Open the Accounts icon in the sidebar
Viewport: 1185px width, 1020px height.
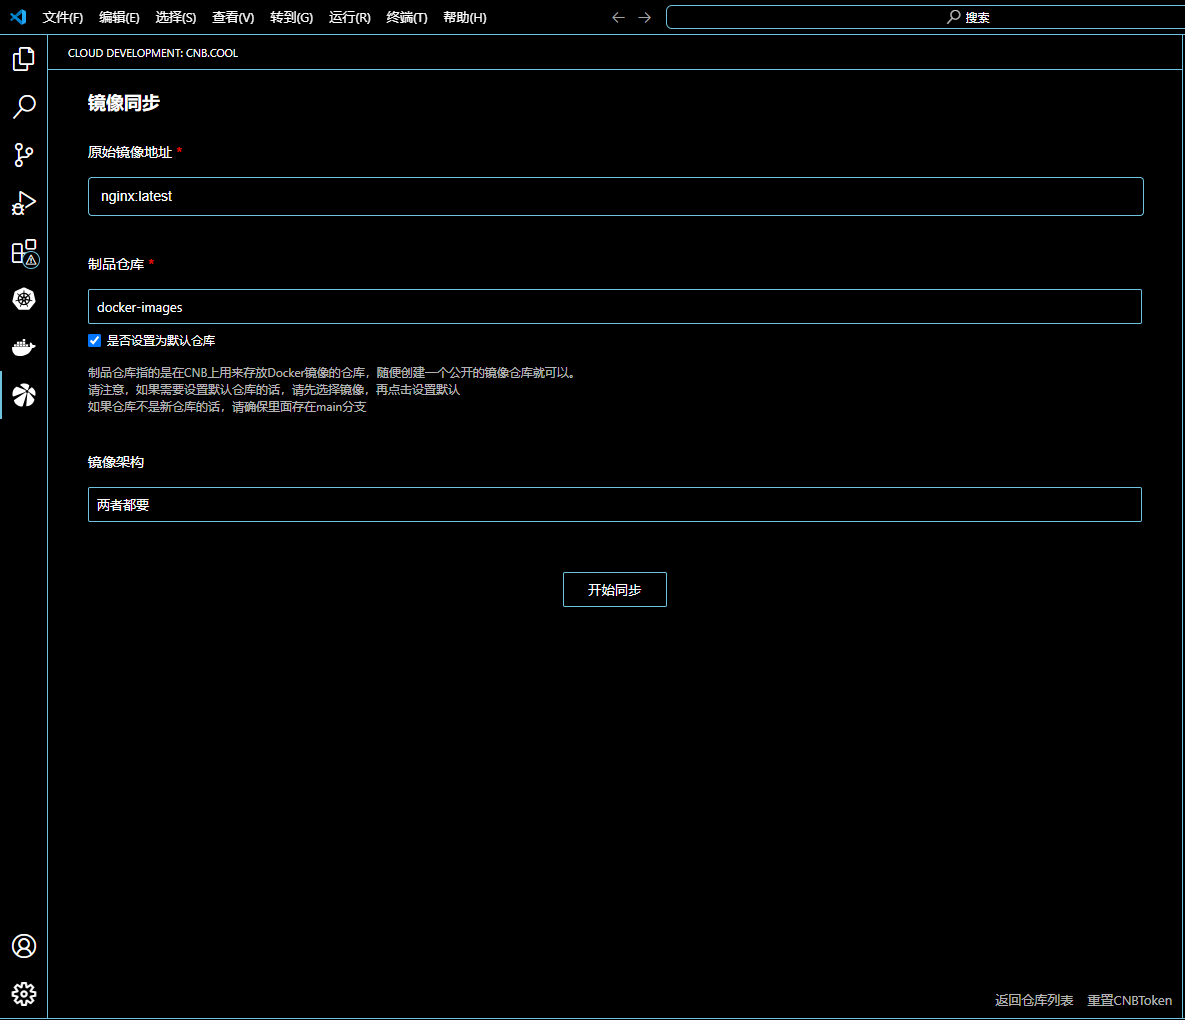click(x=23, y=946)
